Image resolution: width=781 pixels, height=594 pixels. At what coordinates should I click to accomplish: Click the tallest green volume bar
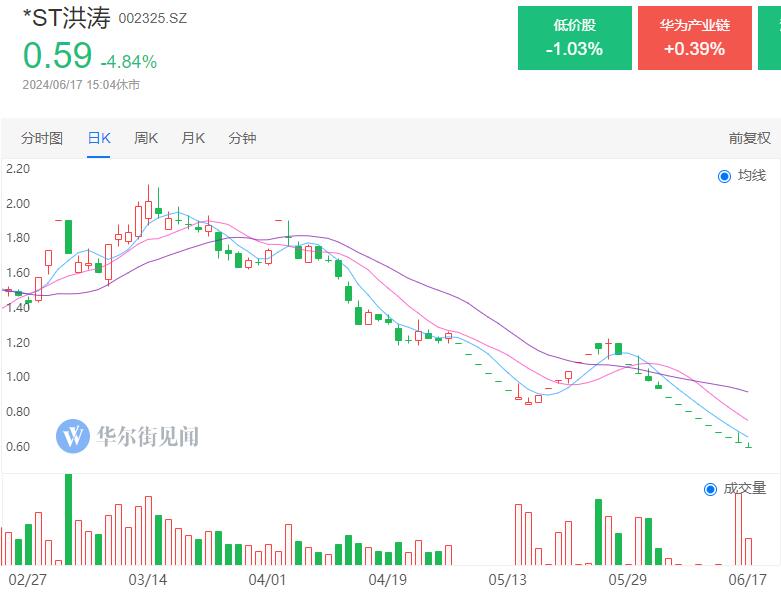[69, 519]
